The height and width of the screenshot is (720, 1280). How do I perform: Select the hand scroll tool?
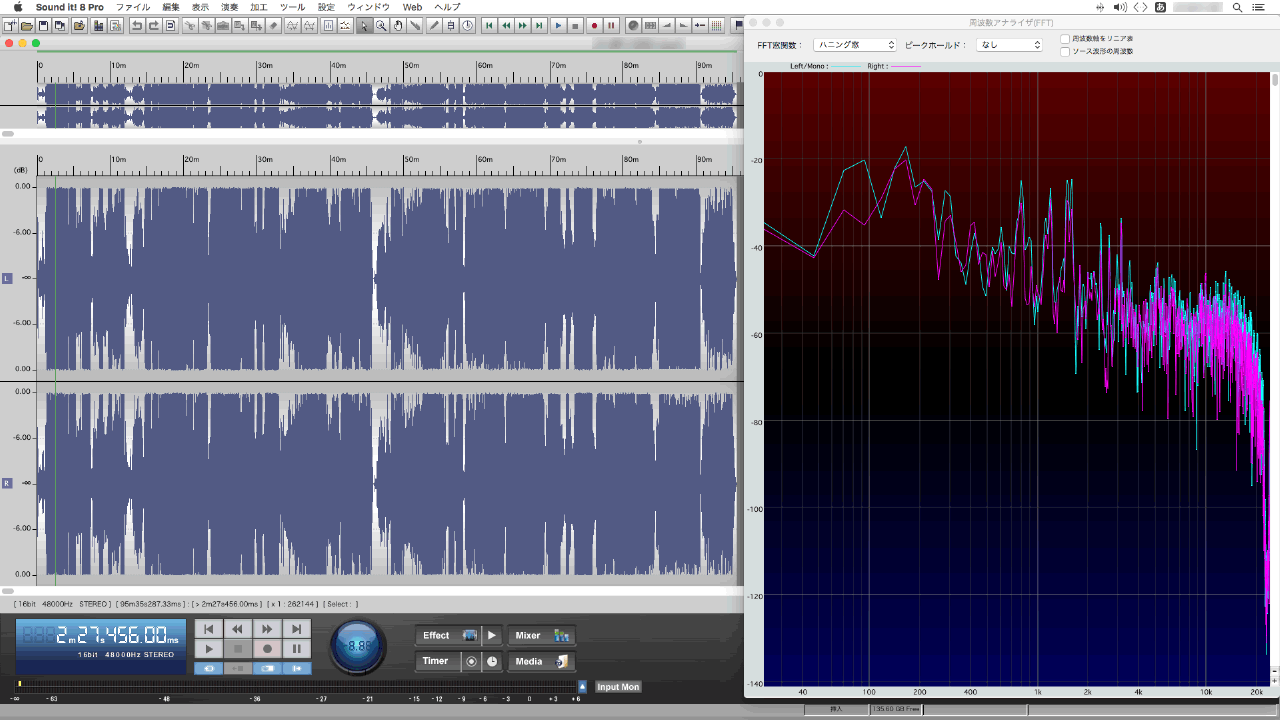tap(398, 25)
